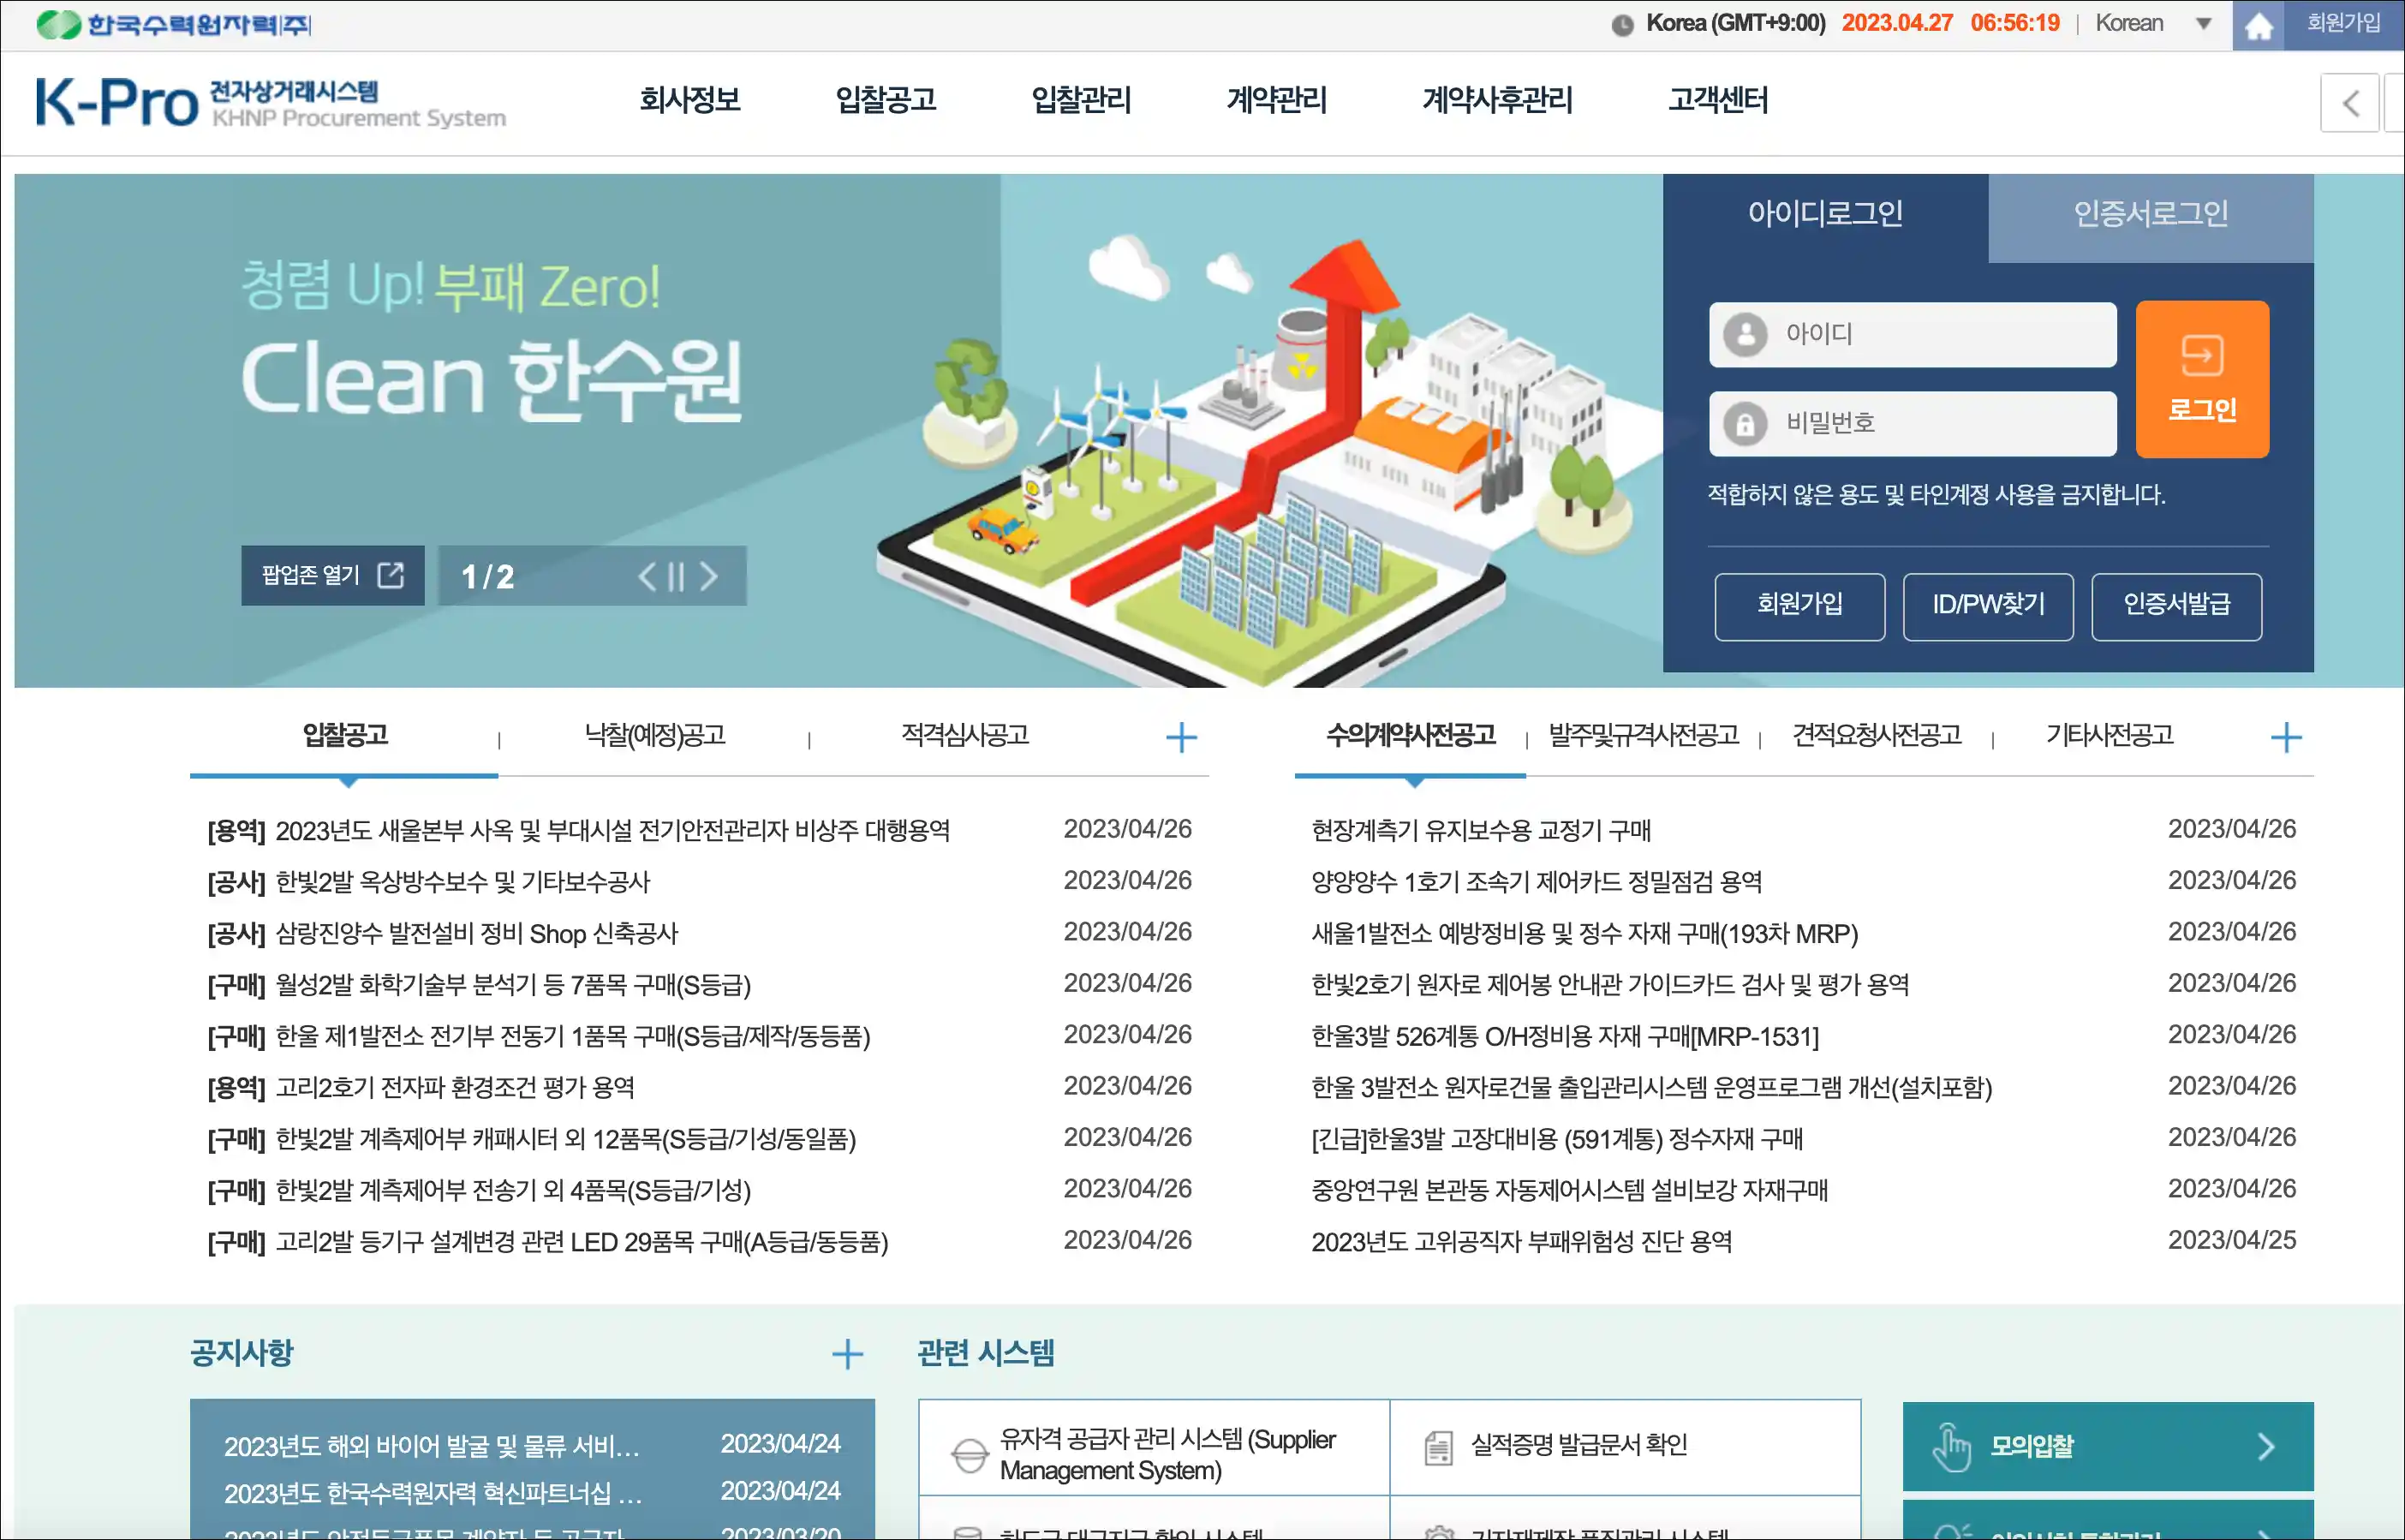The width and height of the screenshot is (2405, 1540).
Task: Open 한빛2호기 원자로 제어봉 안내관 가이드카드 용역
Action: 1610,986
